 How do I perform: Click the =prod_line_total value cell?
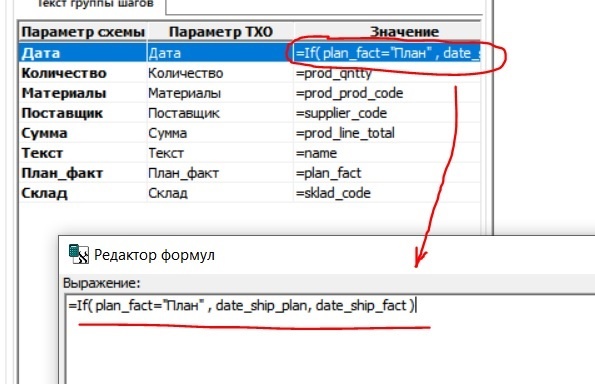click(x=387, y=133)
